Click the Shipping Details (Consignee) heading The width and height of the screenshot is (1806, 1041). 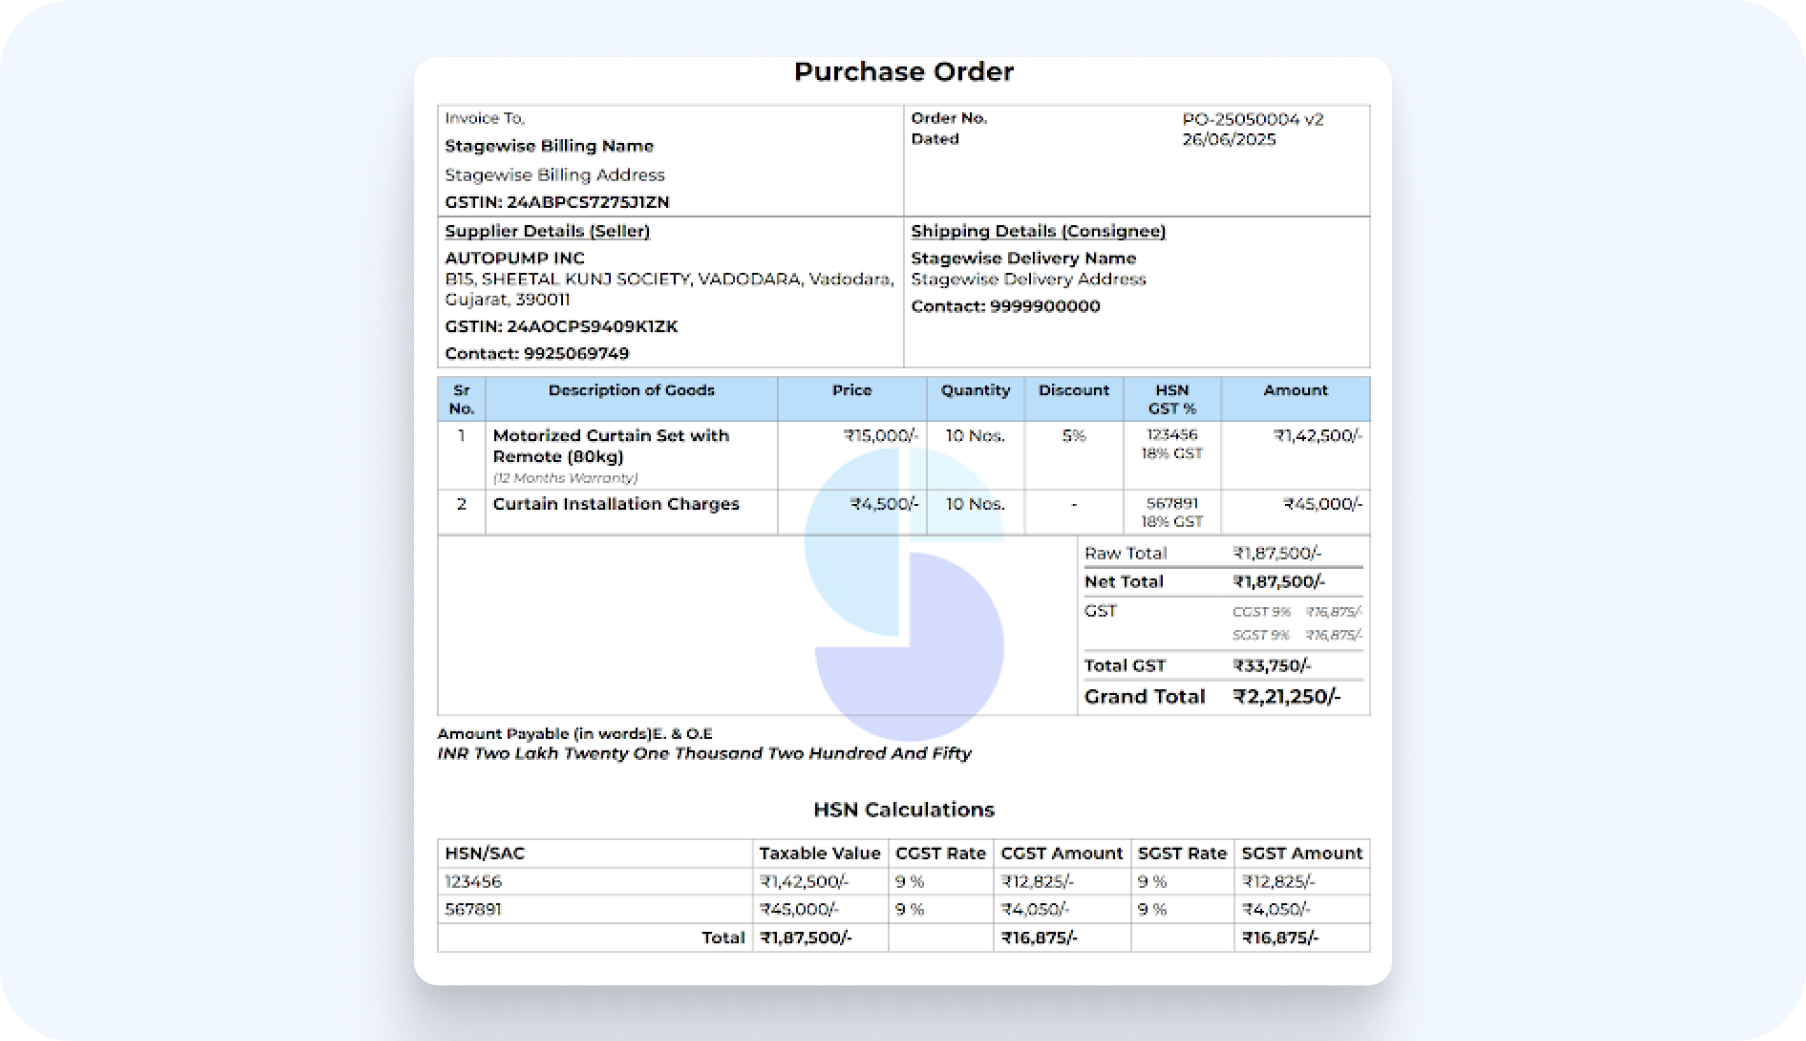point(1037,231)
